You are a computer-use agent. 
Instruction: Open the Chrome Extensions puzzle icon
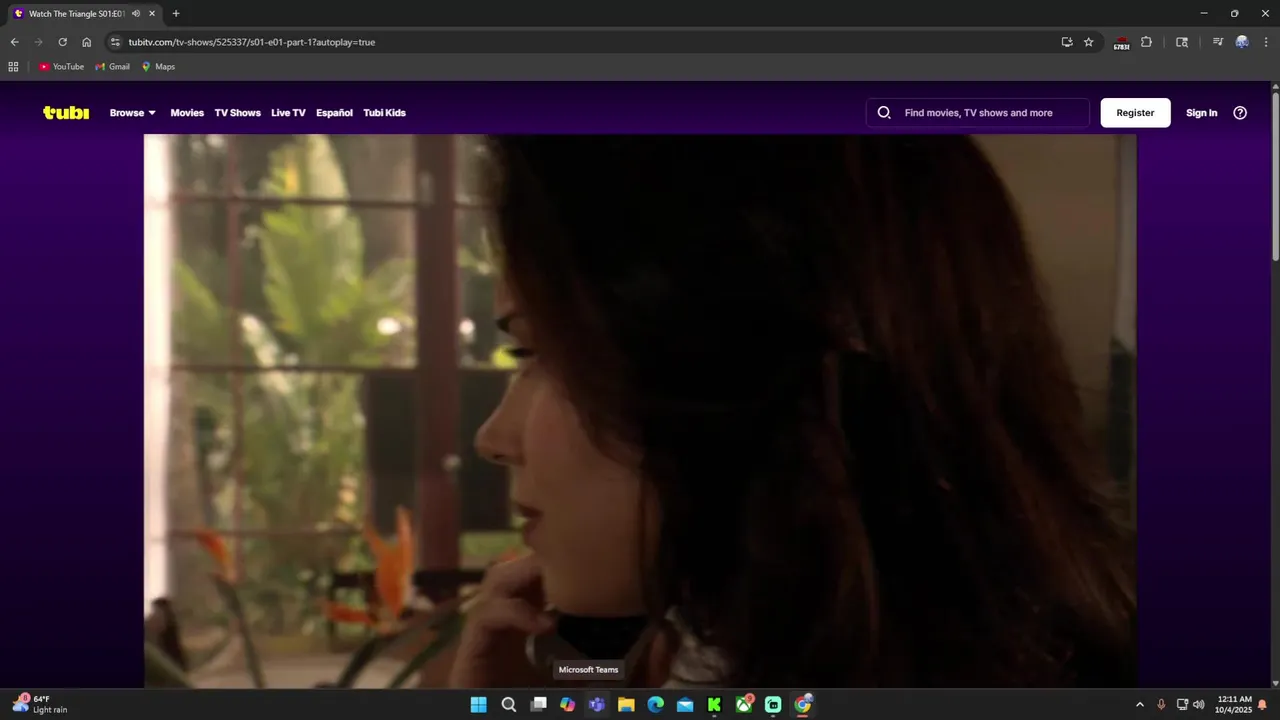[x=1146, y=42]
